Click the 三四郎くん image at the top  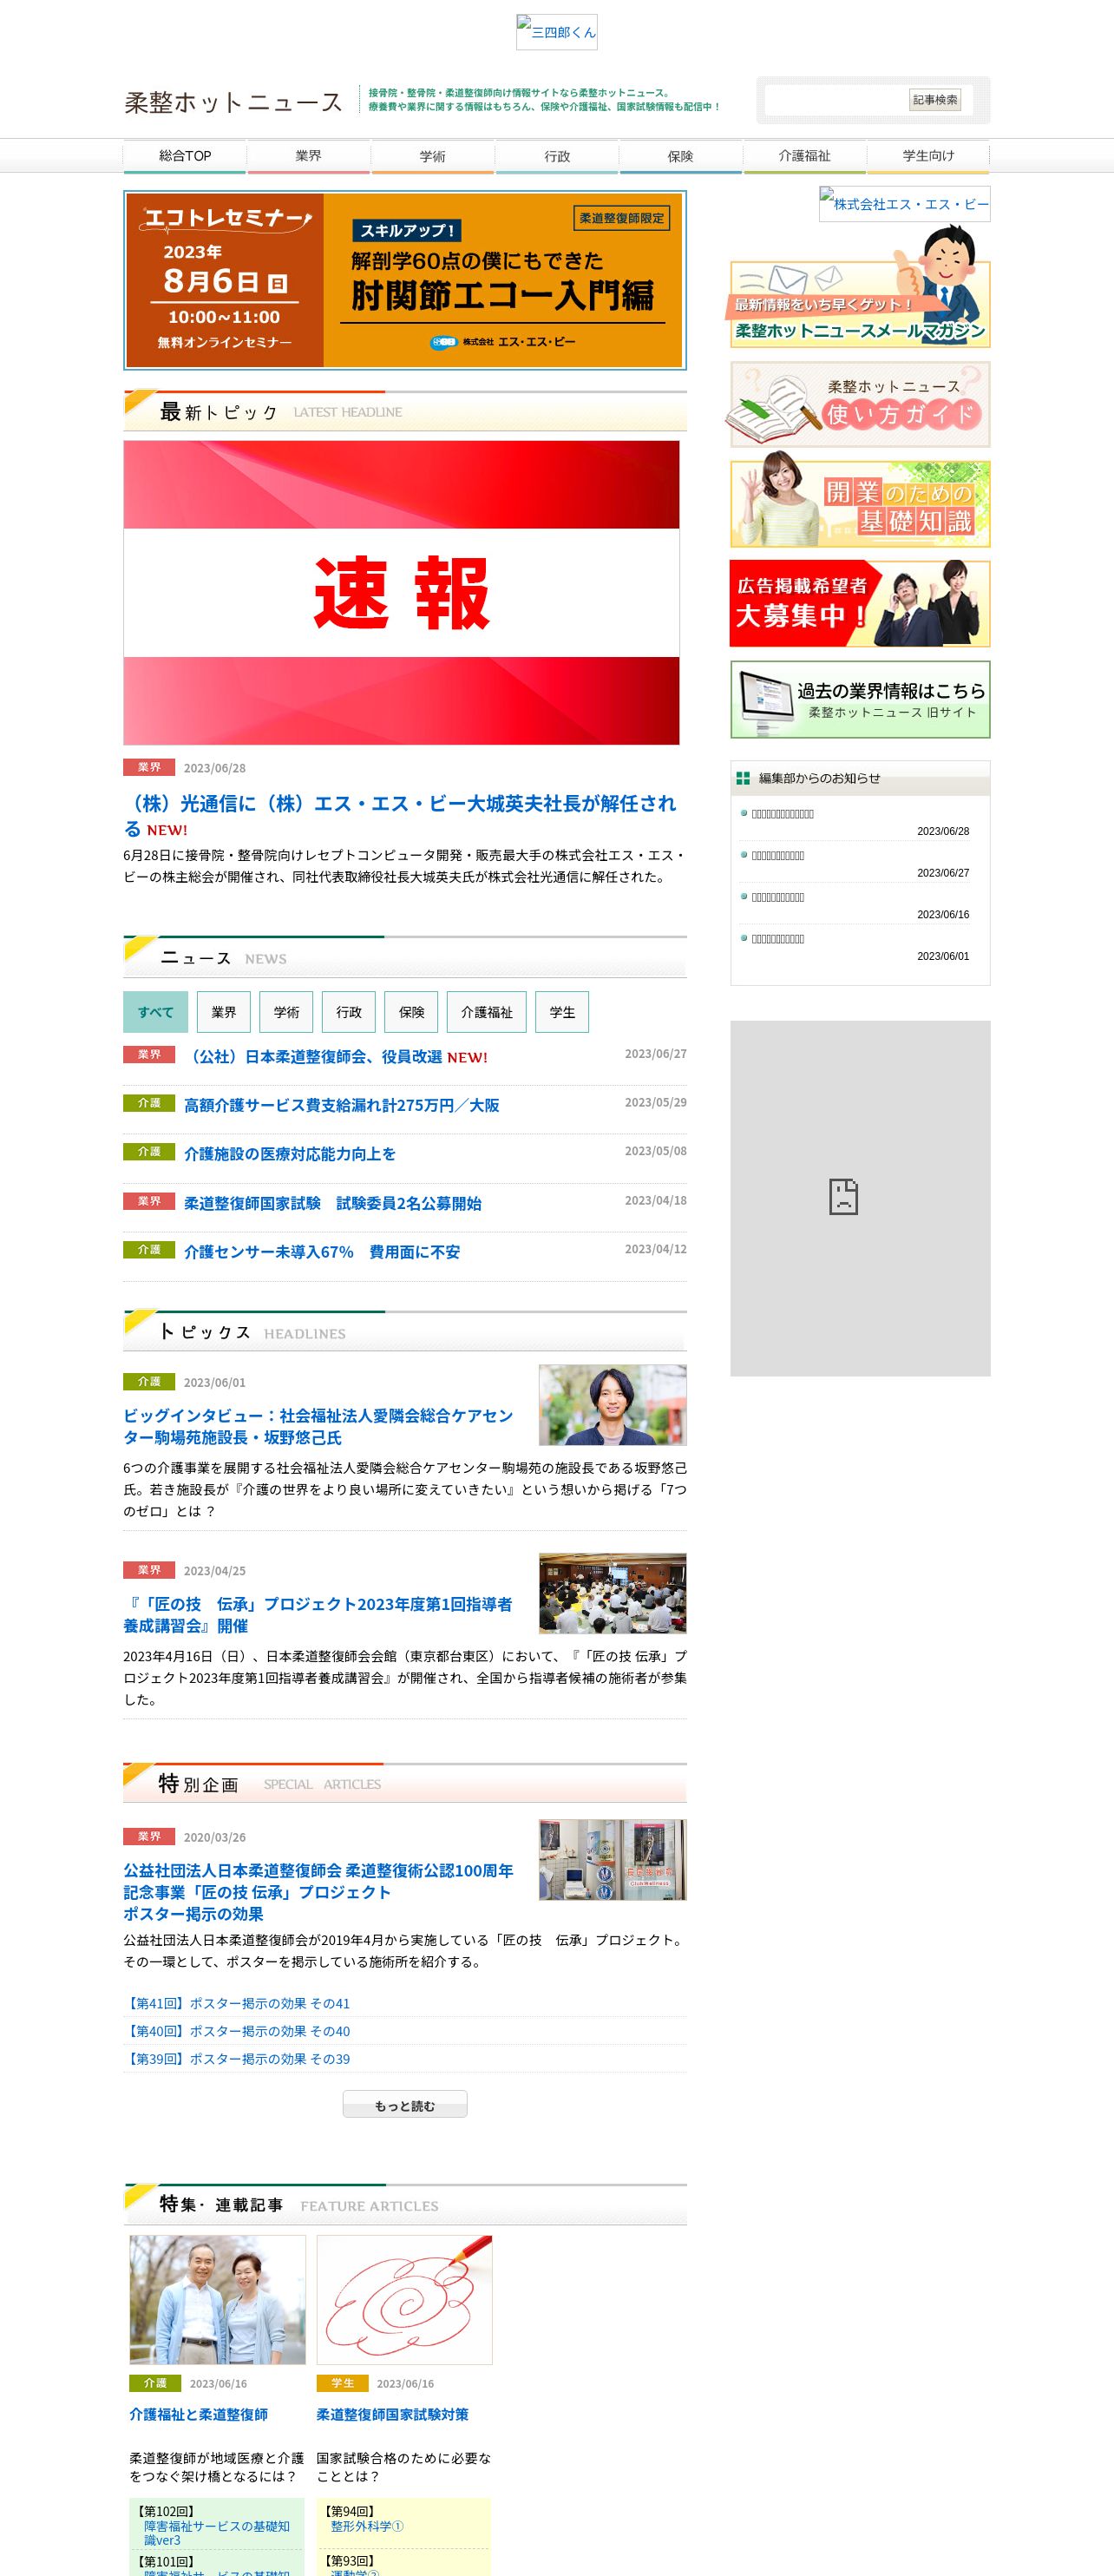point(556,32)
